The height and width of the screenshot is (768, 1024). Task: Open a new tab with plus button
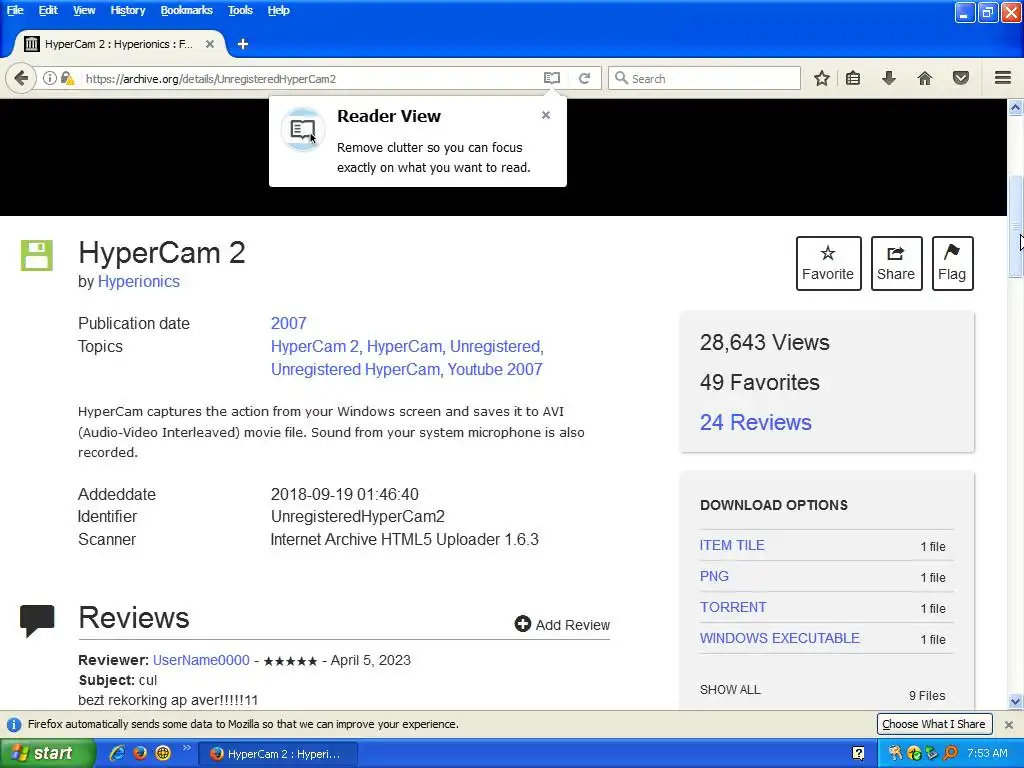tap(243, 44)
